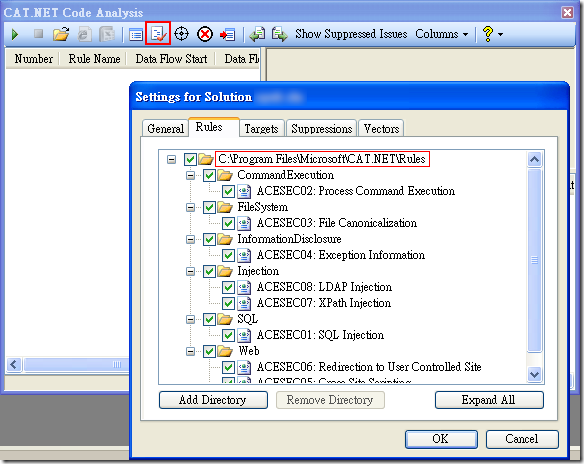Click the Expand All button
Screen dimensions: 584x464
[489, 400]
